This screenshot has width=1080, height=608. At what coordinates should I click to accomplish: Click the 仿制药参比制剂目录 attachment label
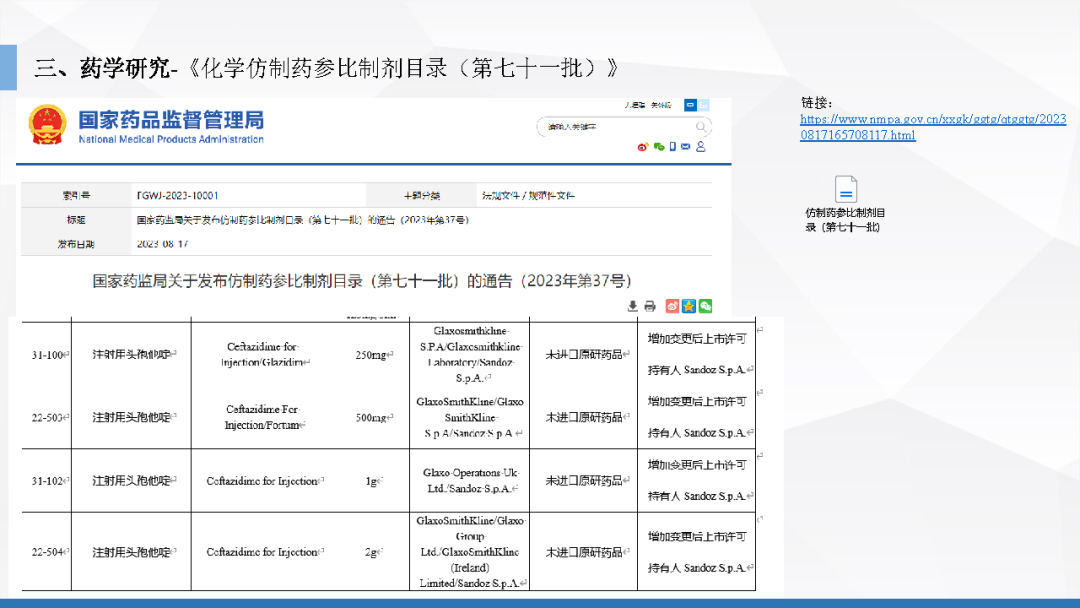click(x=845, y=220)
